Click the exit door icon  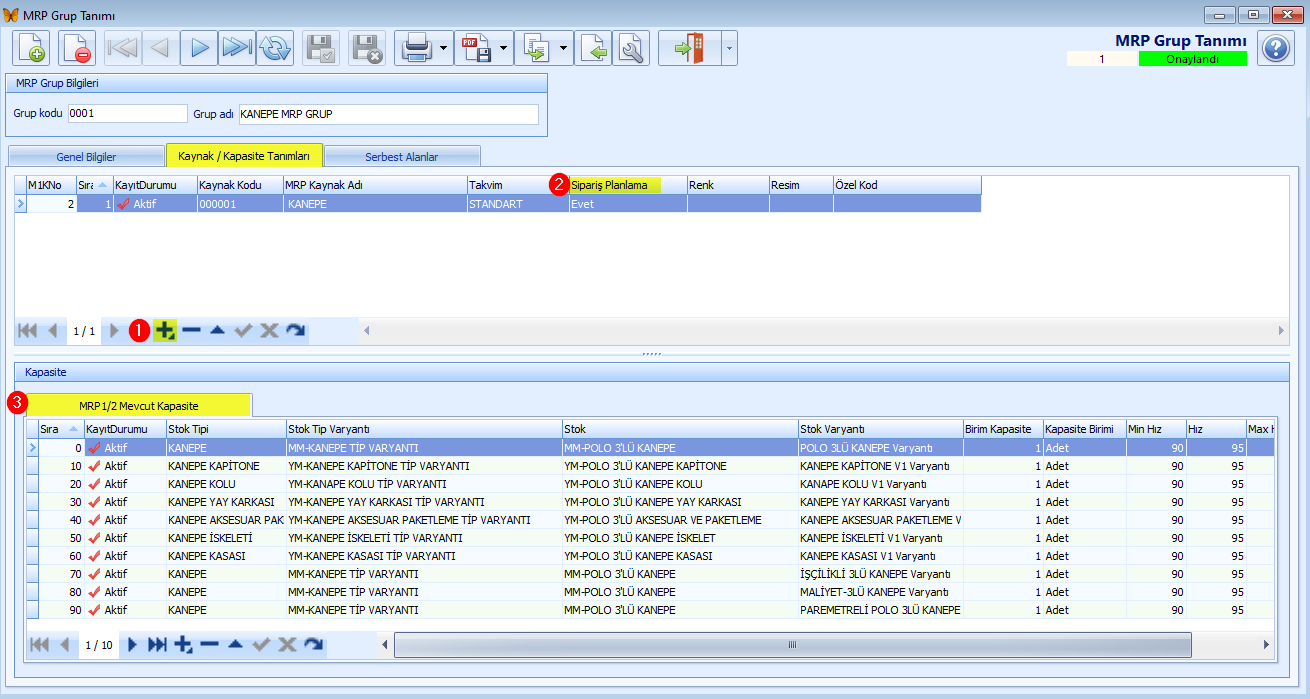(689, 48)
